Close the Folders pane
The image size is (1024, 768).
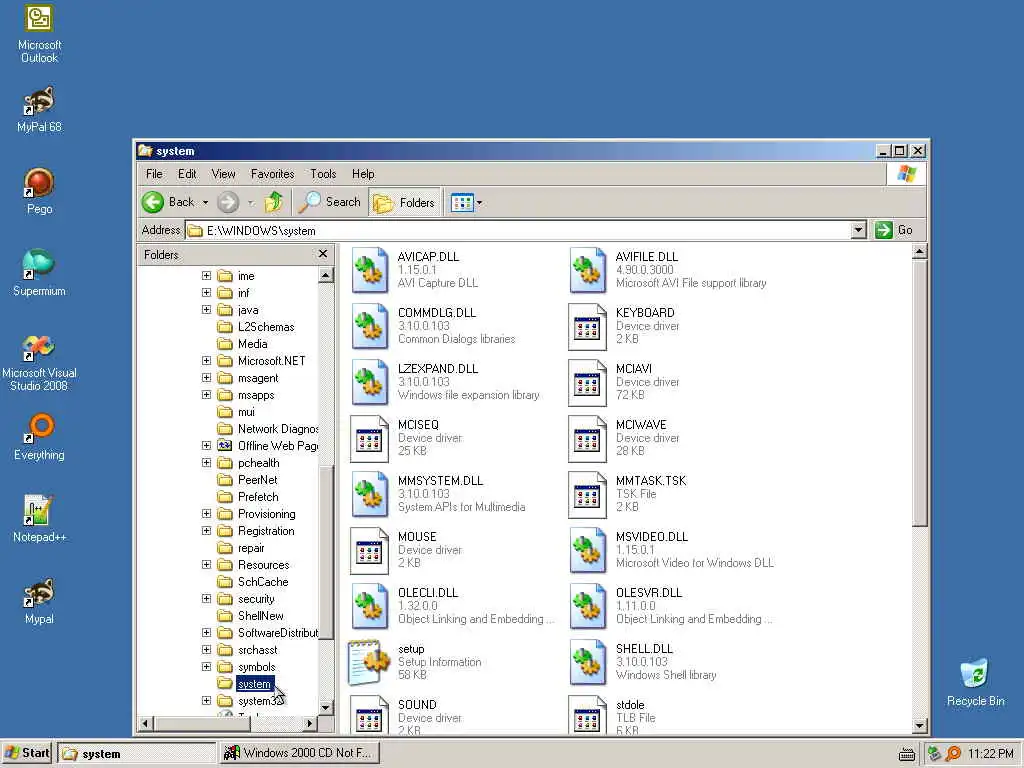coord(323,253)
